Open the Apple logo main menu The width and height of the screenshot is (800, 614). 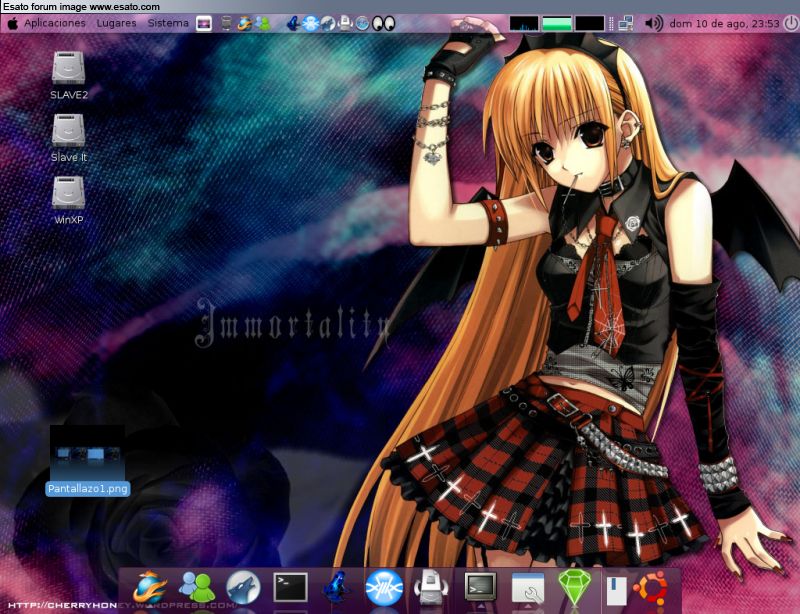point(13,23)
